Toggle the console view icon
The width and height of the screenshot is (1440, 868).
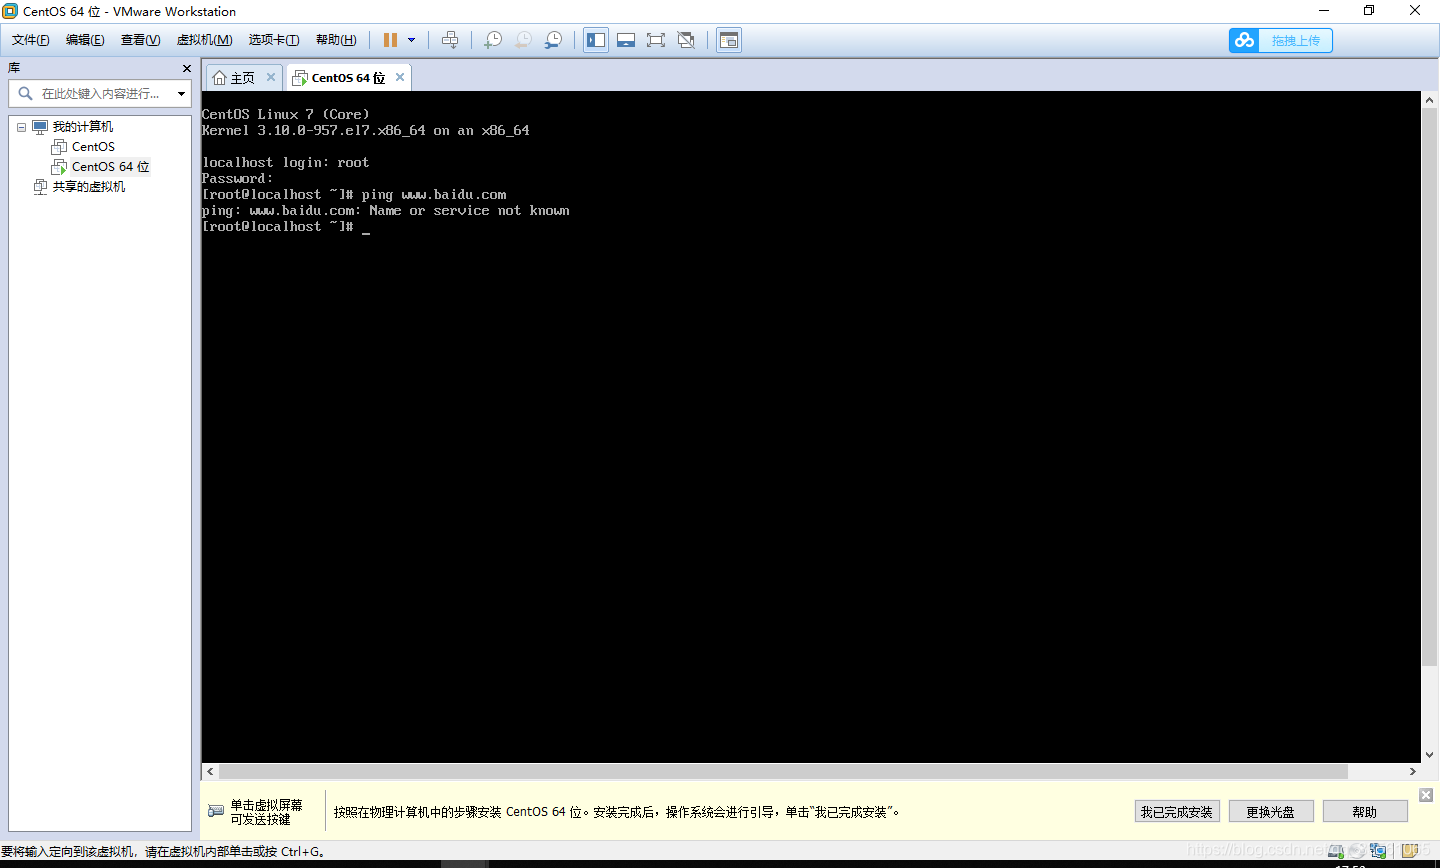click(x=729, y=40)
